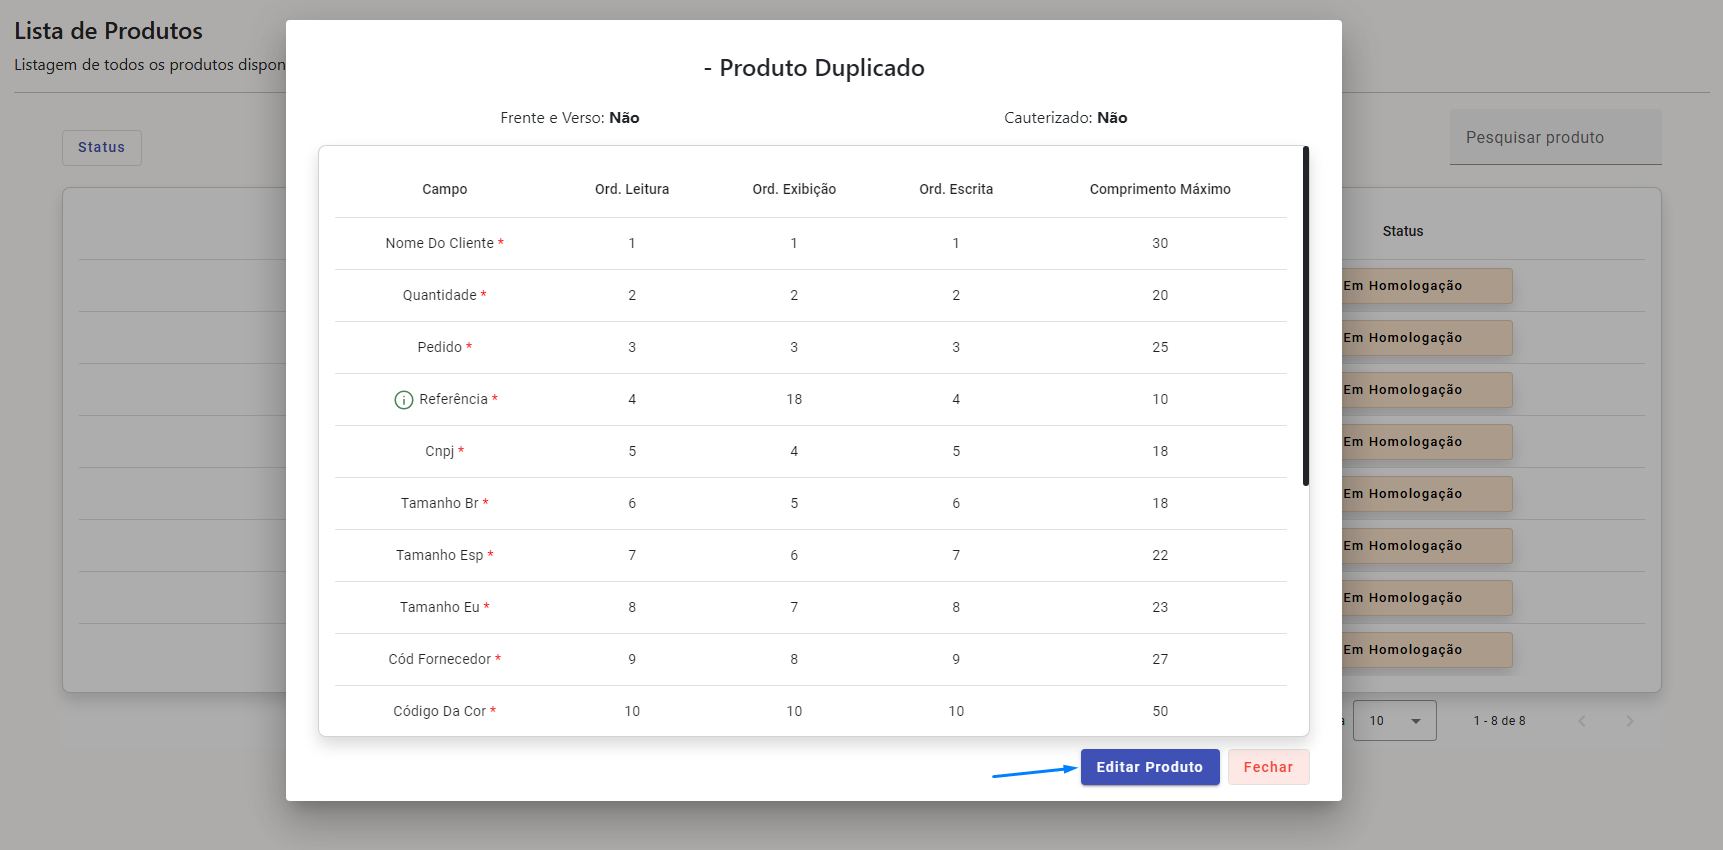Click the info icon beside Referência
The height and width of the screenshot is (850, 1723).
[403, 400]
